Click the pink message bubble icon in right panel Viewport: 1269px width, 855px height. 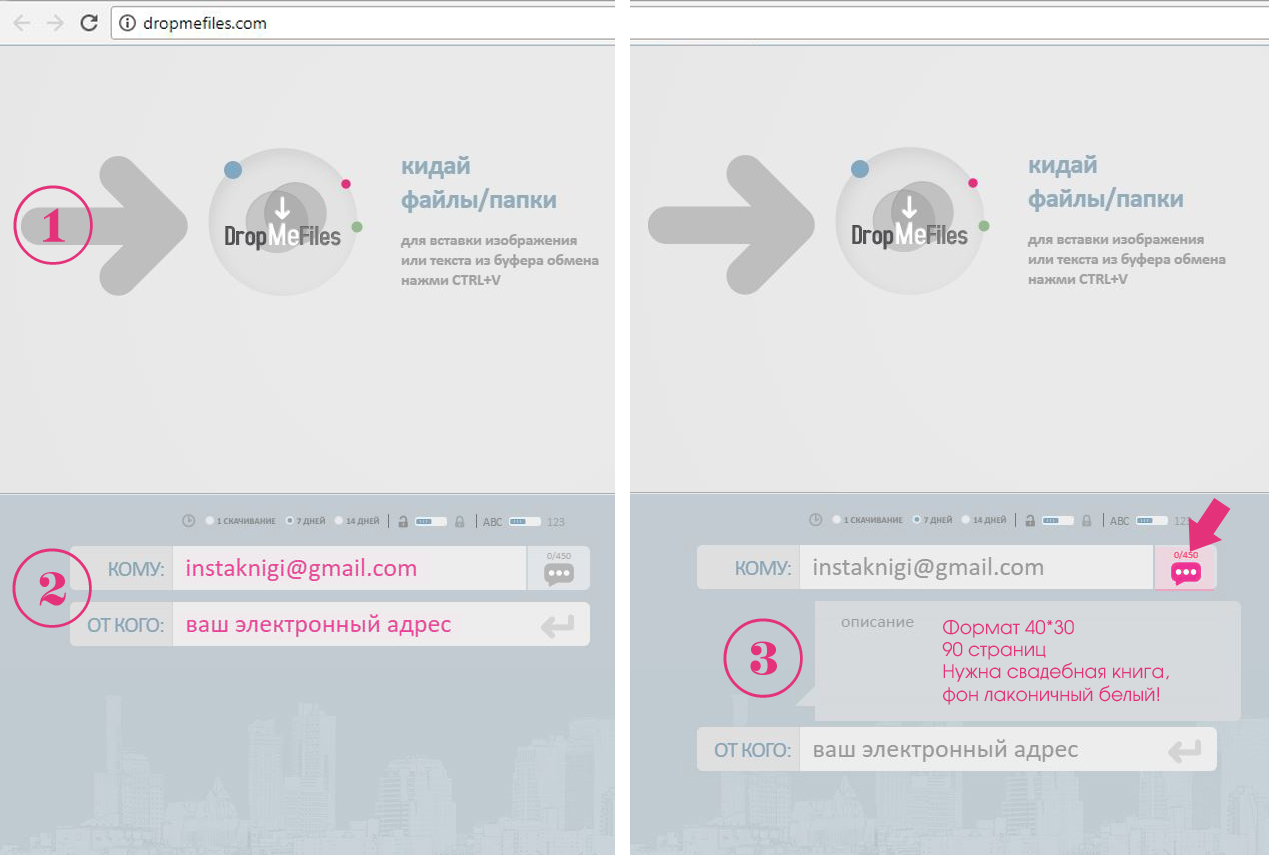[1186, 572]
